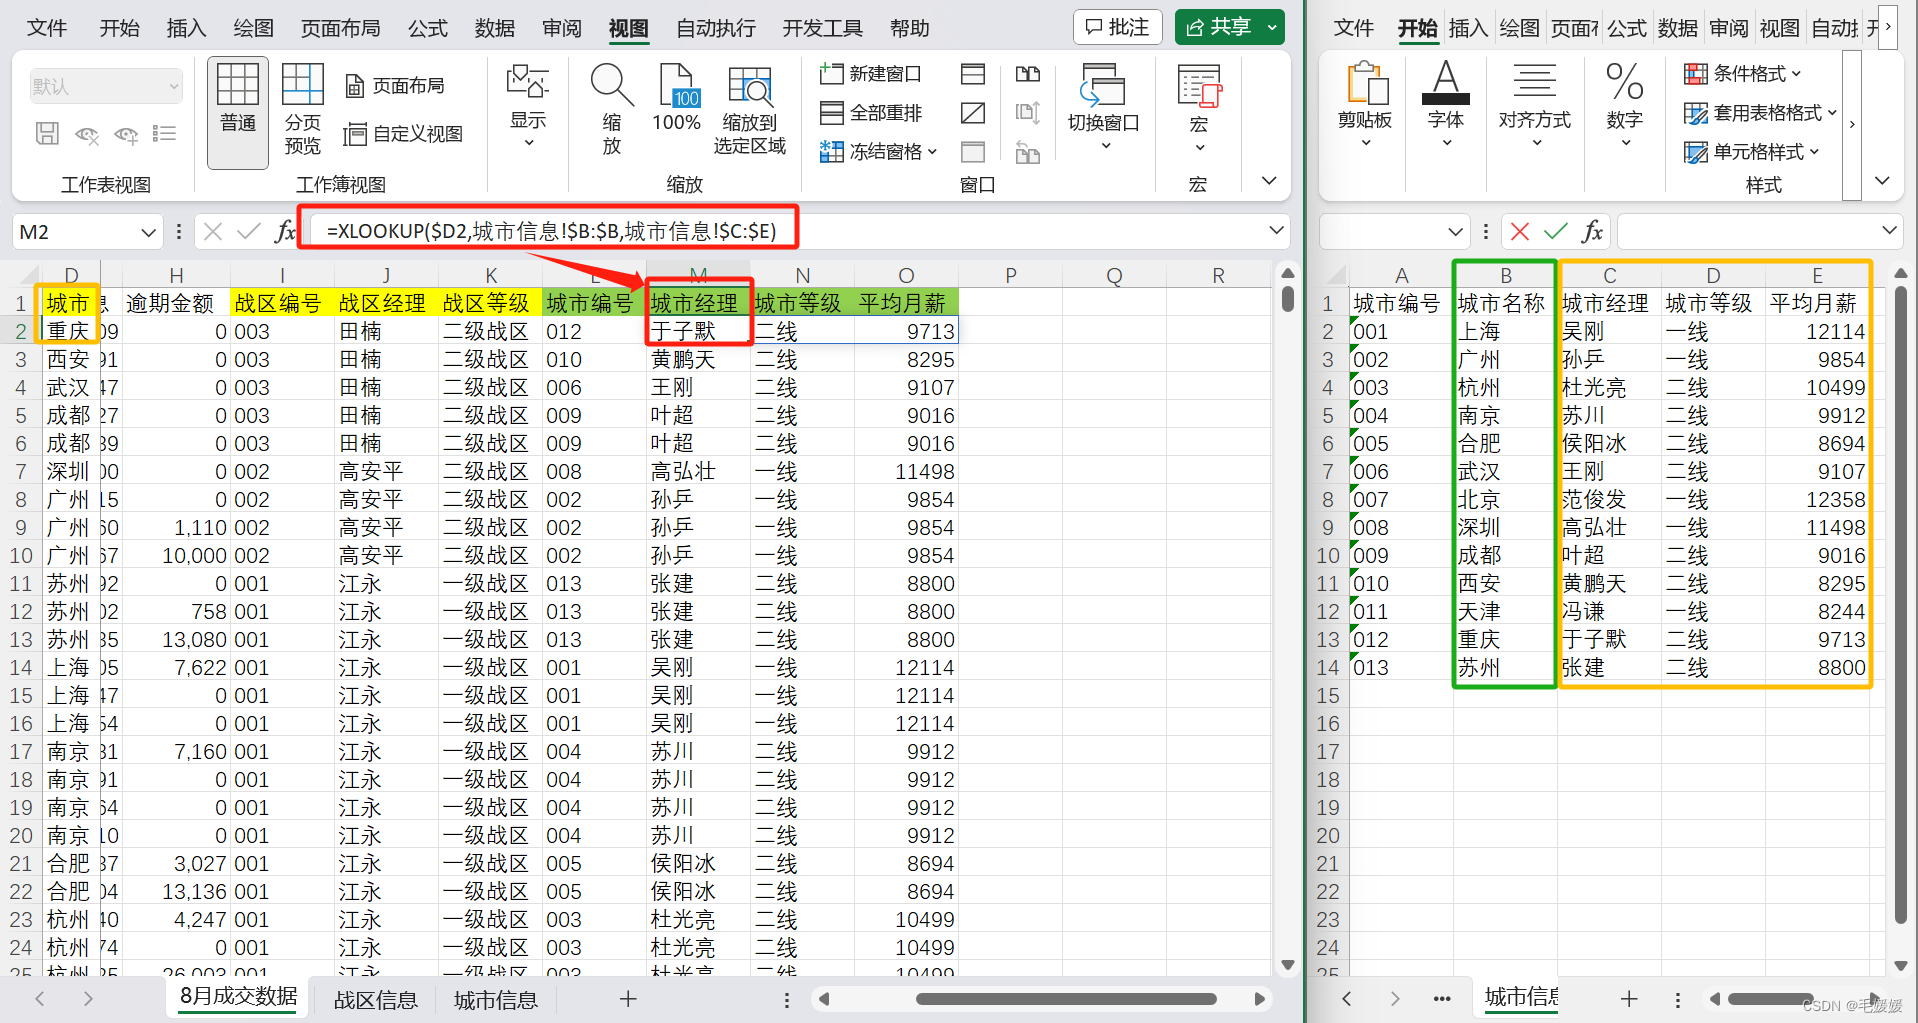The height and width of the screenshot is (1023, 1918).
Task: Click the right window vertical scrollbar thumb
Action: tap(1901, 605)
